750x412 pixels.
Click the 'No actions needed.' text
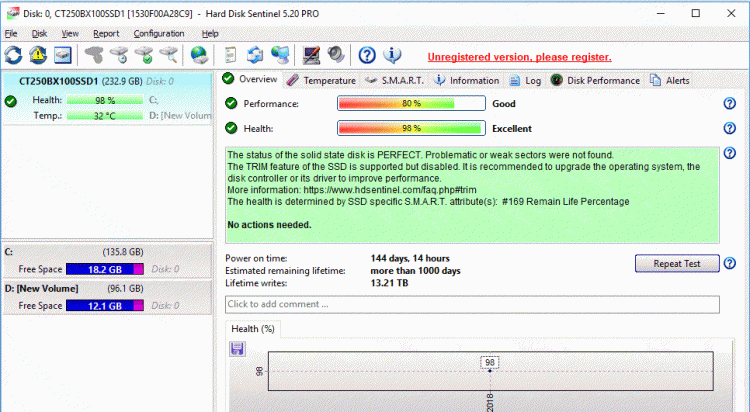pyautogui.click(x=269, y=225)
